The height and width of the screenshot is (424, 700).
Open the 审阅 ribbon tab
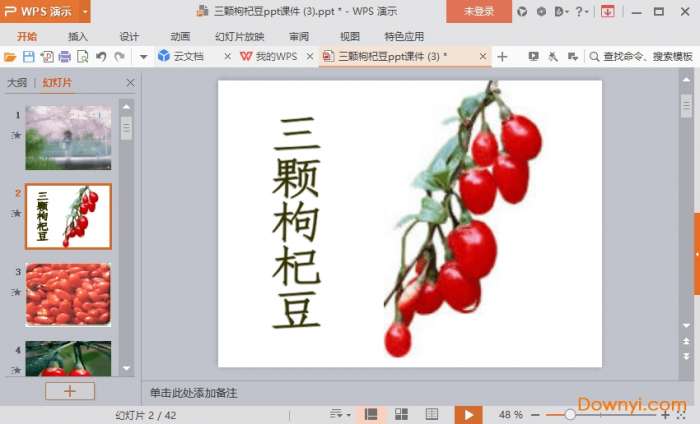coord(299,37)
